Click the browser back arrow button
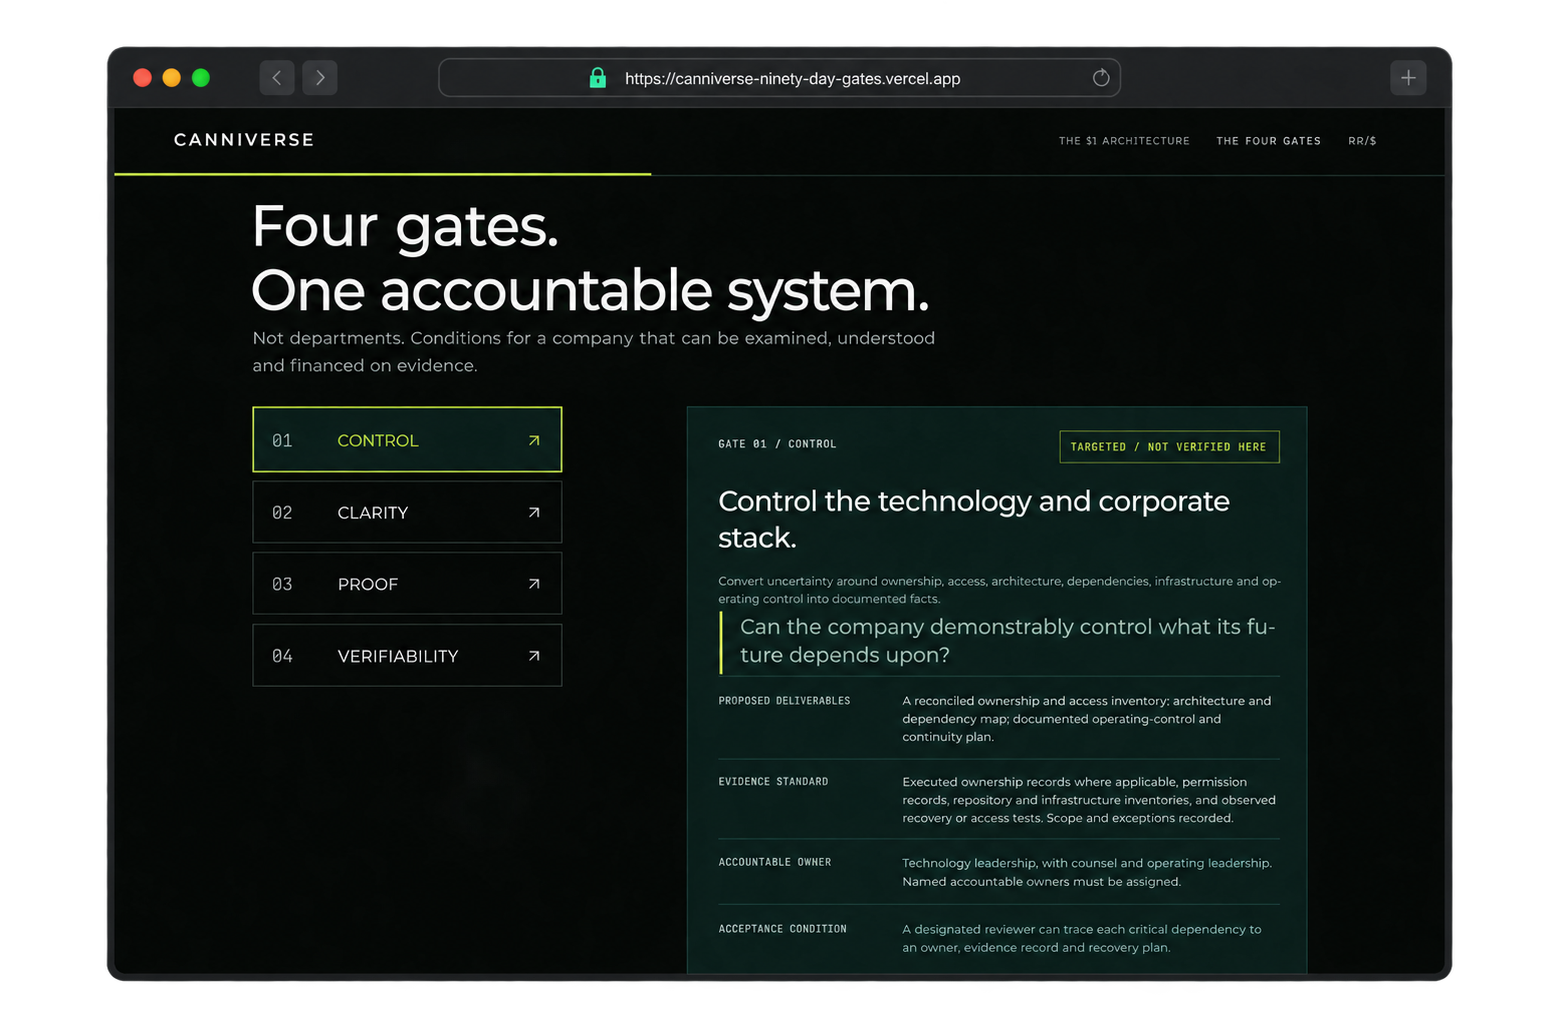This screenshot has width=1559, height=1009. click(277, 77)
